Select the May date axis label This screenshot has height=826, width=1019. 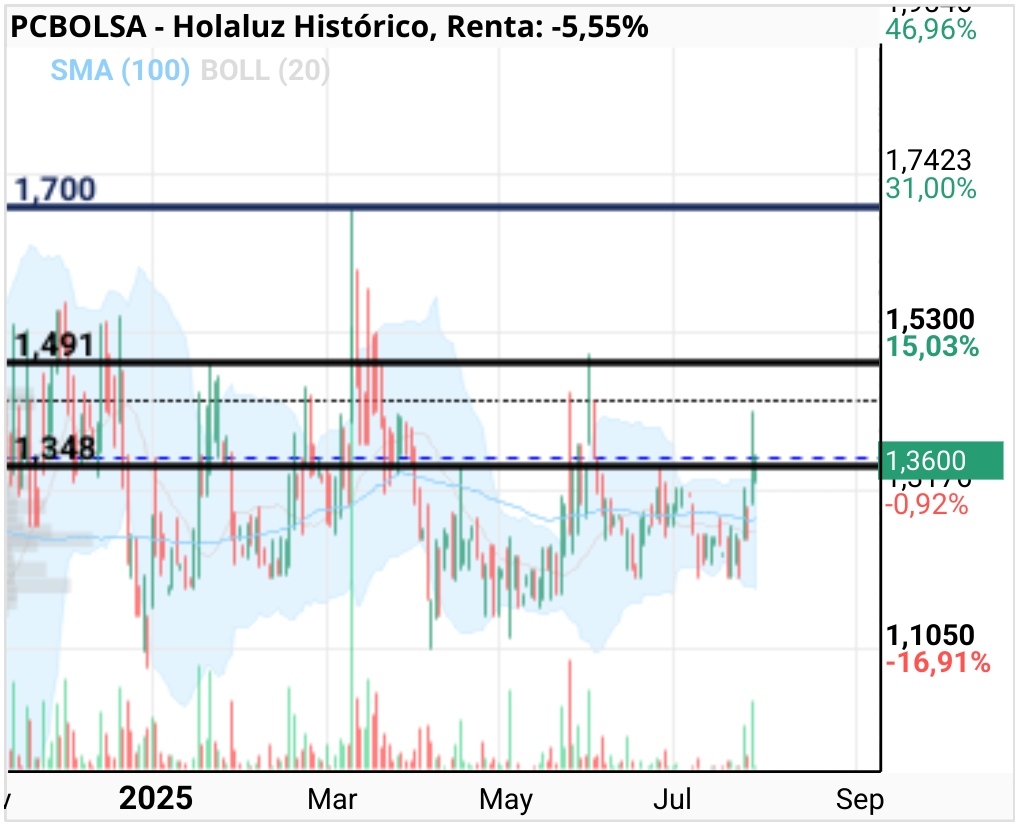[506, 800]
